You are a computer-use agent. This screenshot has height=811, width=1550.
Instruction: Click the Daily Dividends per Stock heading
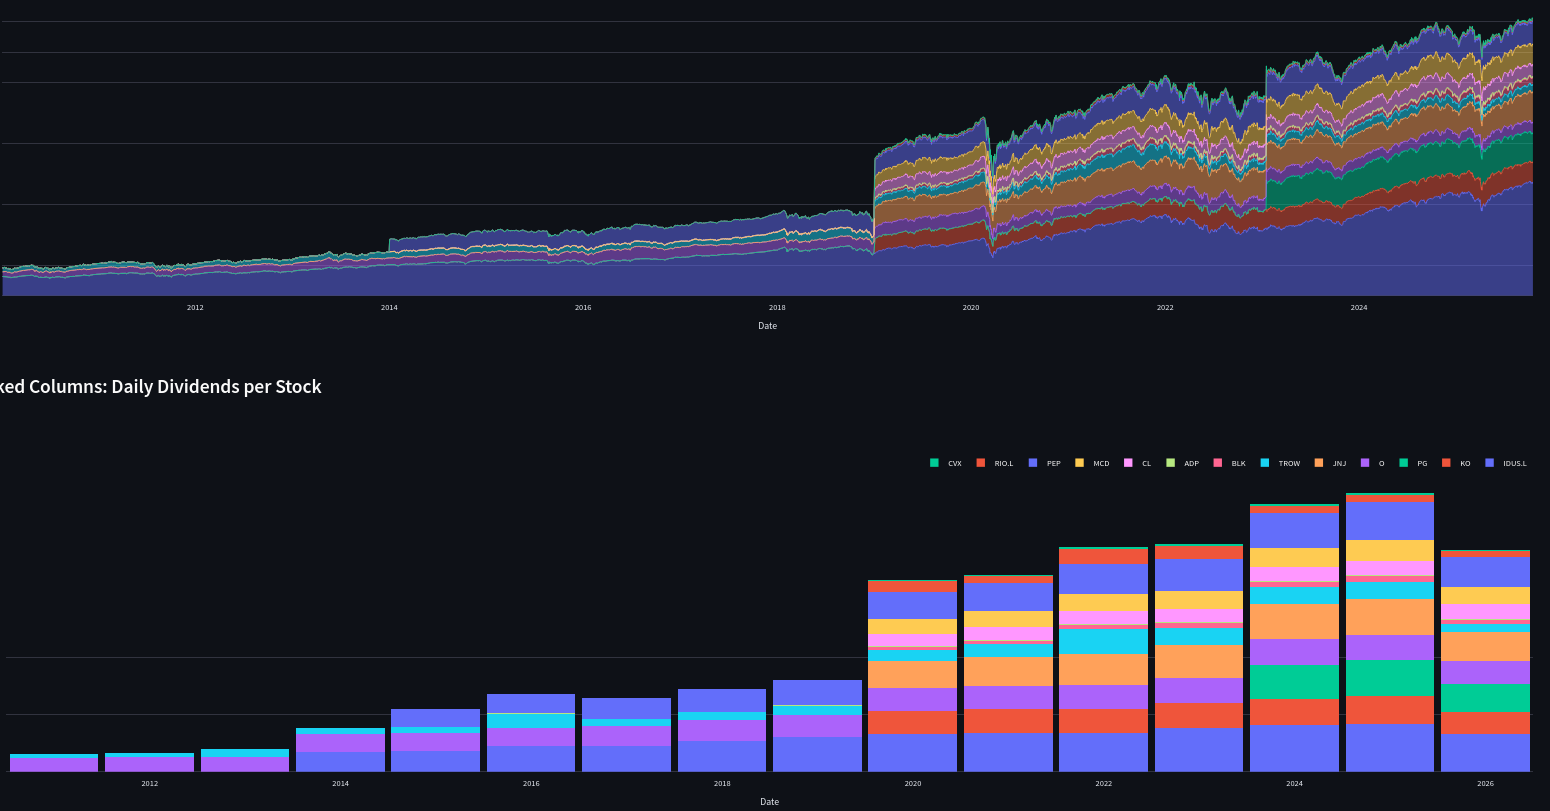[x=160, y=387]
